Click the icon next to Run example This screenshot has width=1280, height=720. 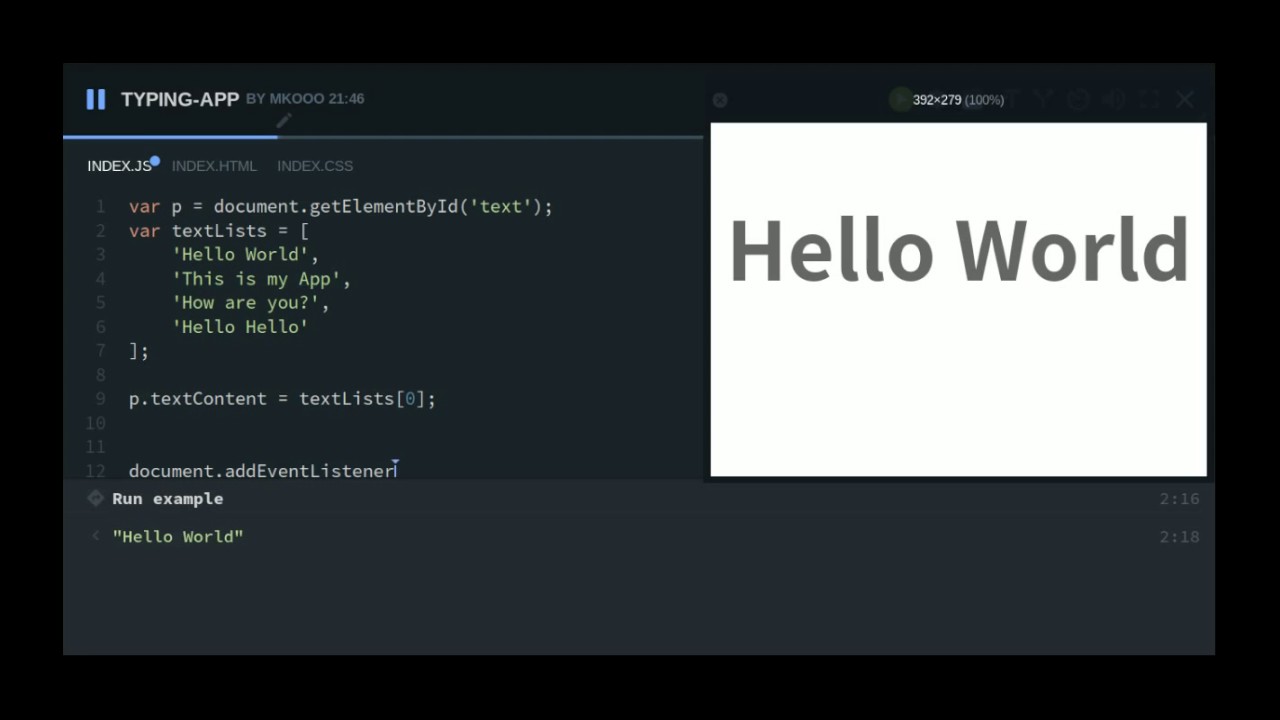pyautogui.click(x=96, y=498)
